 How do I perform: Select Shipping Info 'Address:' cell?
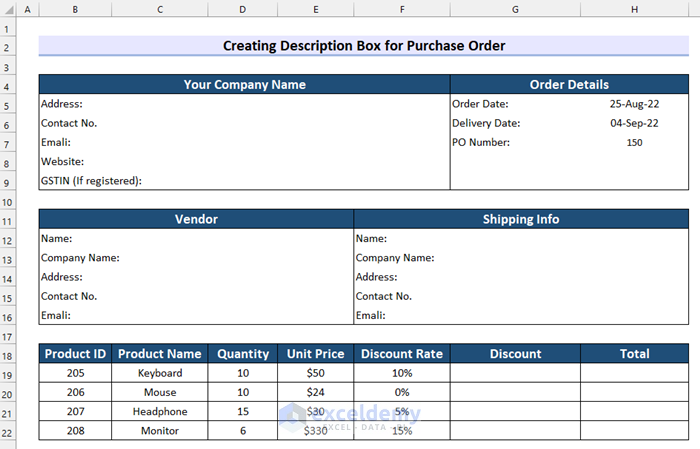click(x=521, y=277)
